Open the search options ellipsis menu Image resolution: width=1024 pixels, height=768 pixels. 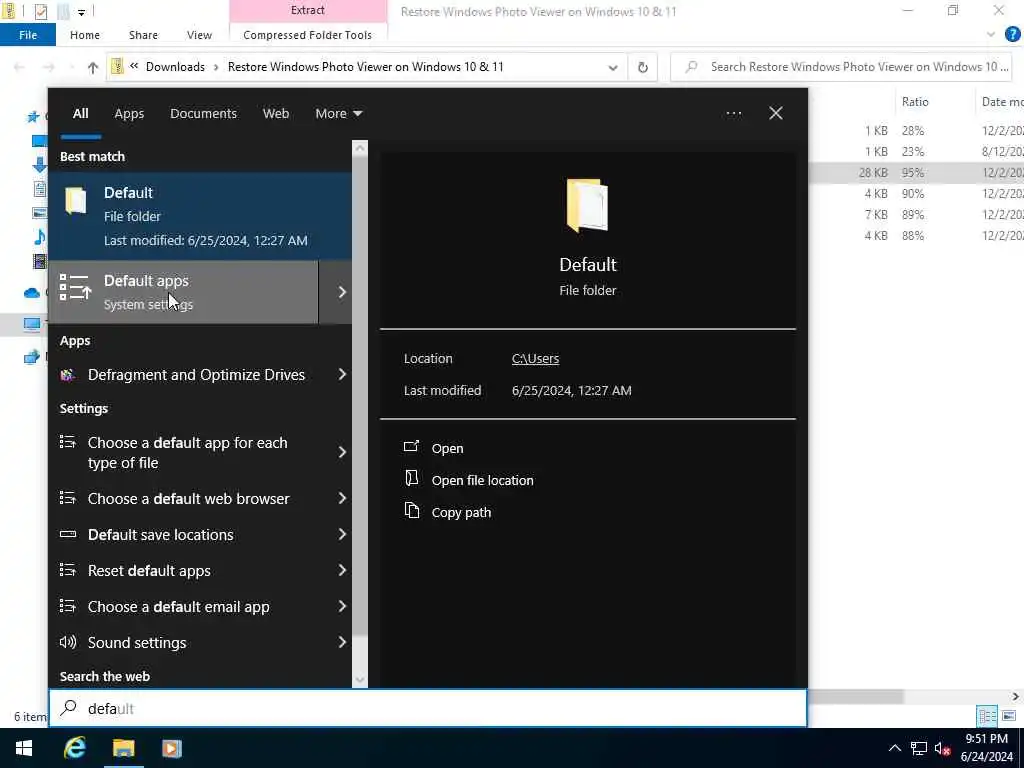(733, 114)
